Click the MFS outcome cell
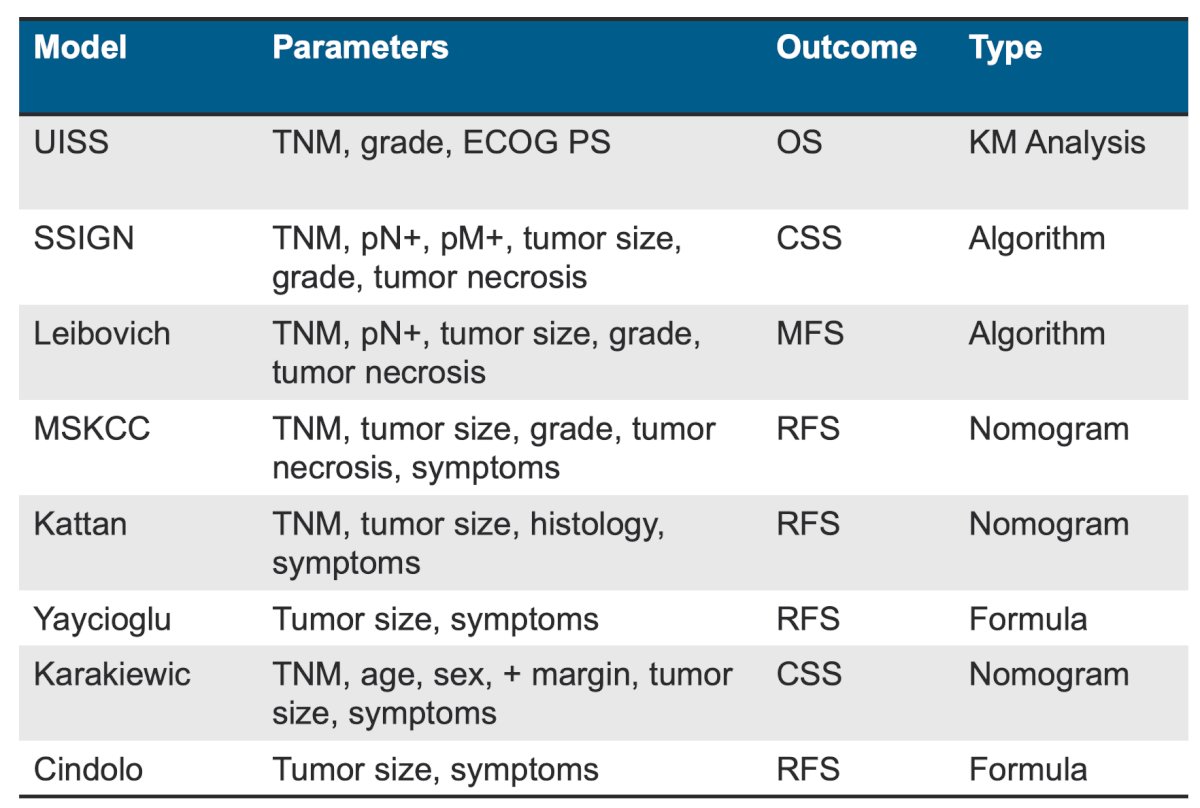This screenshot has width=1200, height=808. click(x=810, y=334)
